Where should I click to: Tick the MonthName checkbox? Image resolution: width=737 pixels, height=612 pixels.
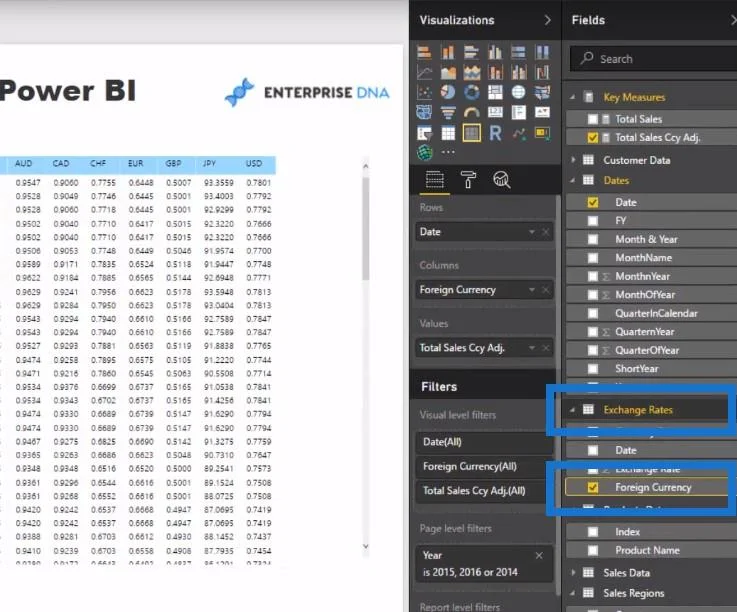[x=593, y=258]
